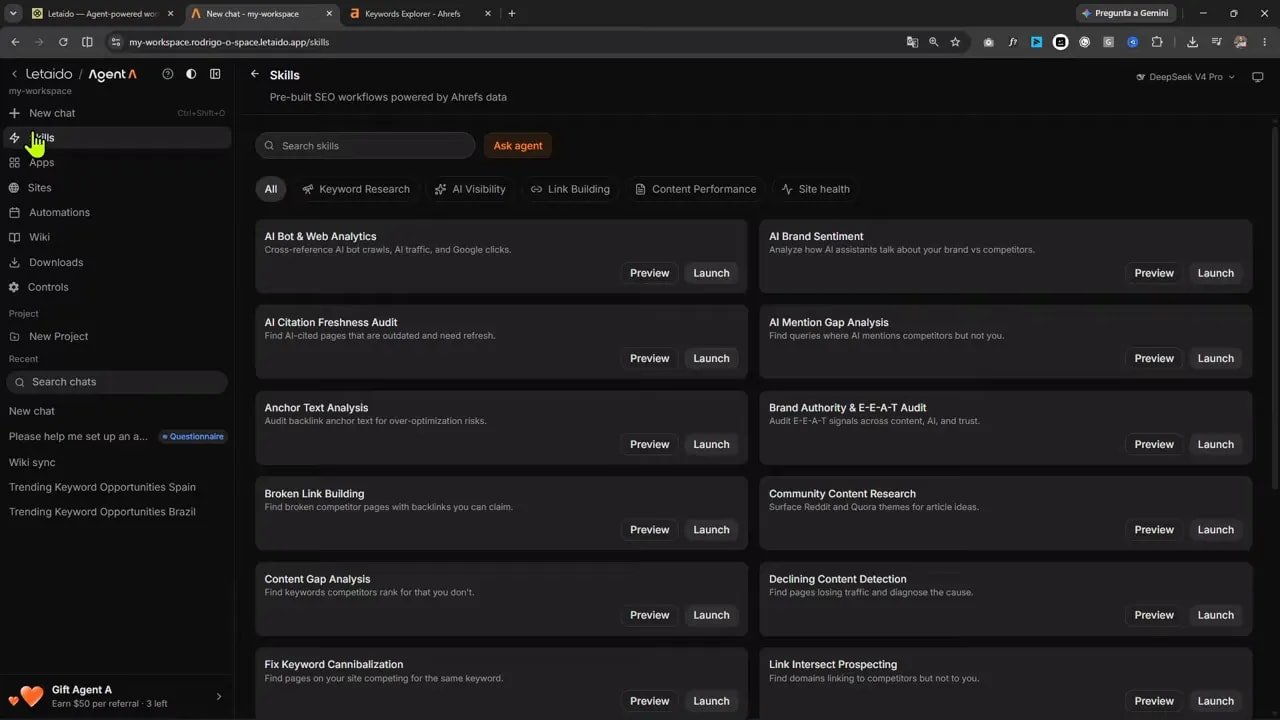The image size is (1280, 720).
Task: Open the chat tagged Questionnaire
Action: coord(116,436)
